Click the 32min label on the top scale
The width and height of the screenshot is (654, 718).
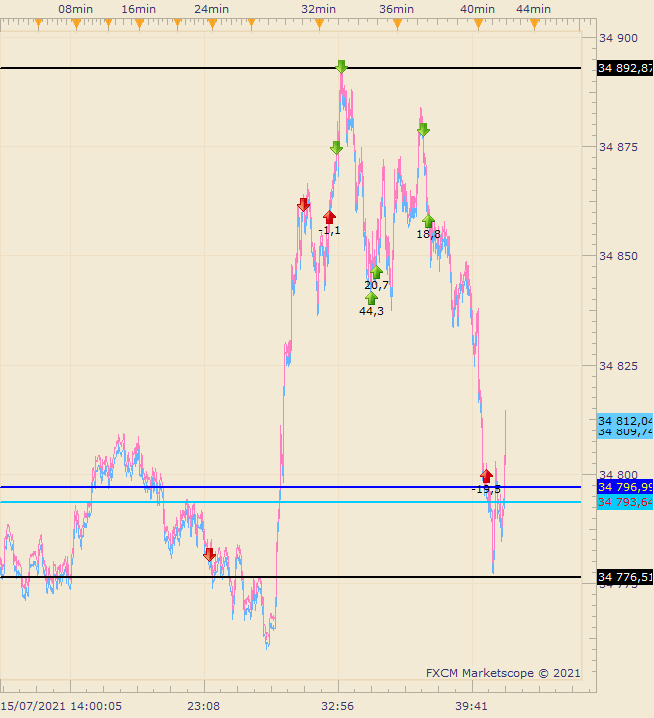pos(318,9)
